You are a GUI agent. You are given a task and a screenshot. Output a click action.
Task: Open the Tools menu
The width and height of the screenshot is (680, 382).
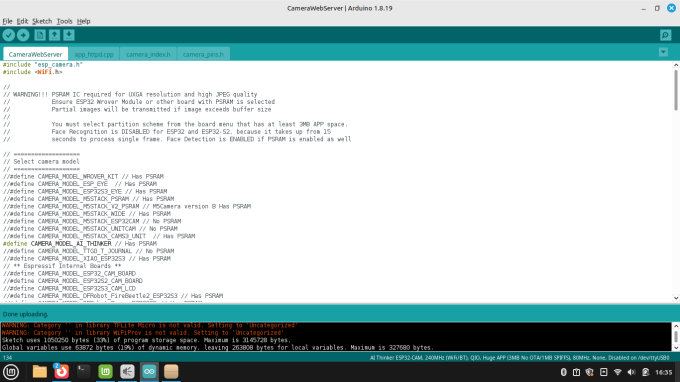coord(64,21)
